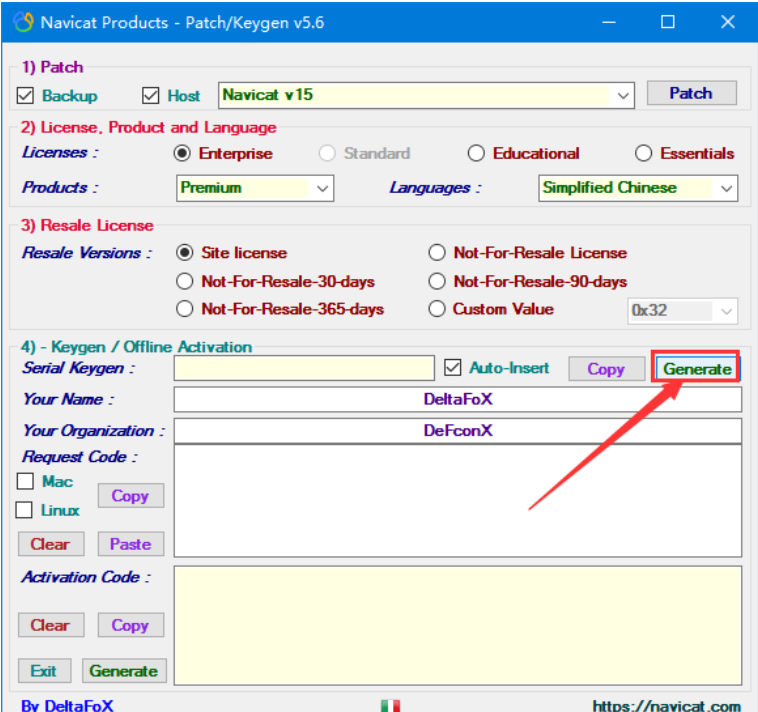The image size is (758, 712).
Task: Choose Not-For-Resale-365-days option
Action: click(x=185, y=309)
